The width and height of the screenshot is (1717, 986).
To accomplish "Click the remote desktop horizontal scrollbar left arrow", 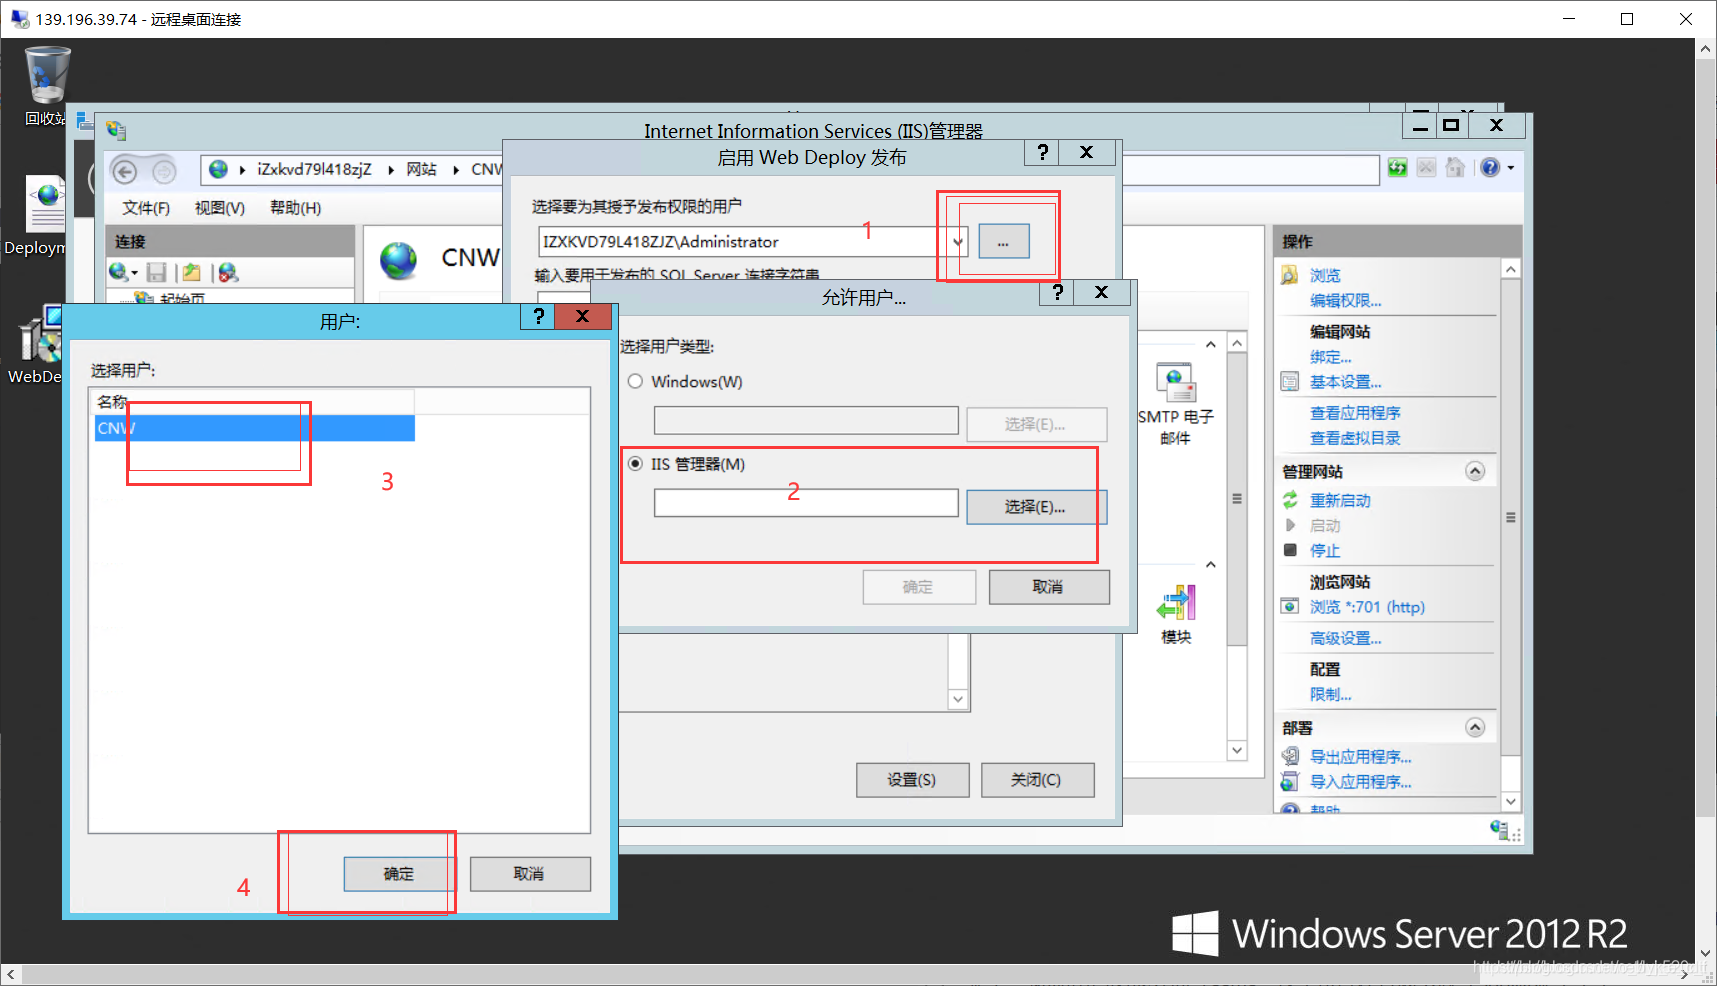I will [11, 974].
